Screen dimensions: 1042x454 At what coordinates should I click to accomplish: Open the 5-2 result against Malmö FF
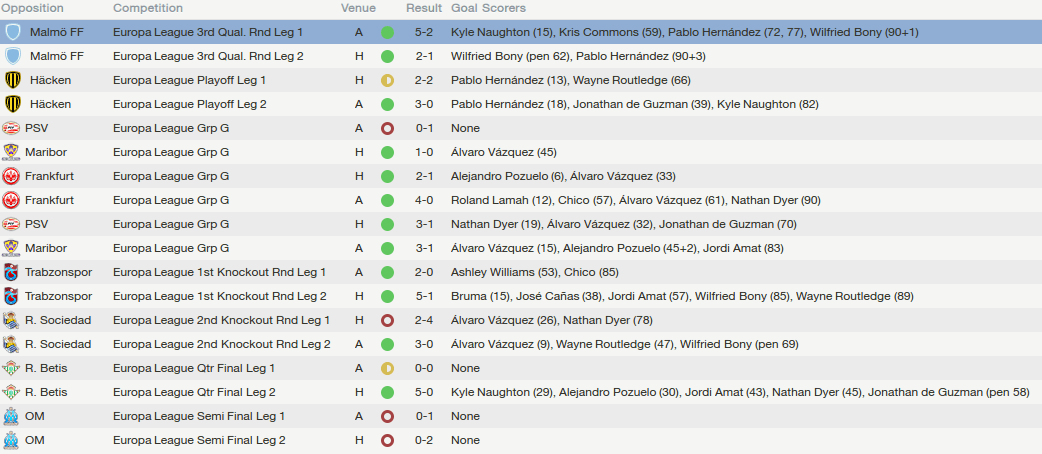coord(425,32)
